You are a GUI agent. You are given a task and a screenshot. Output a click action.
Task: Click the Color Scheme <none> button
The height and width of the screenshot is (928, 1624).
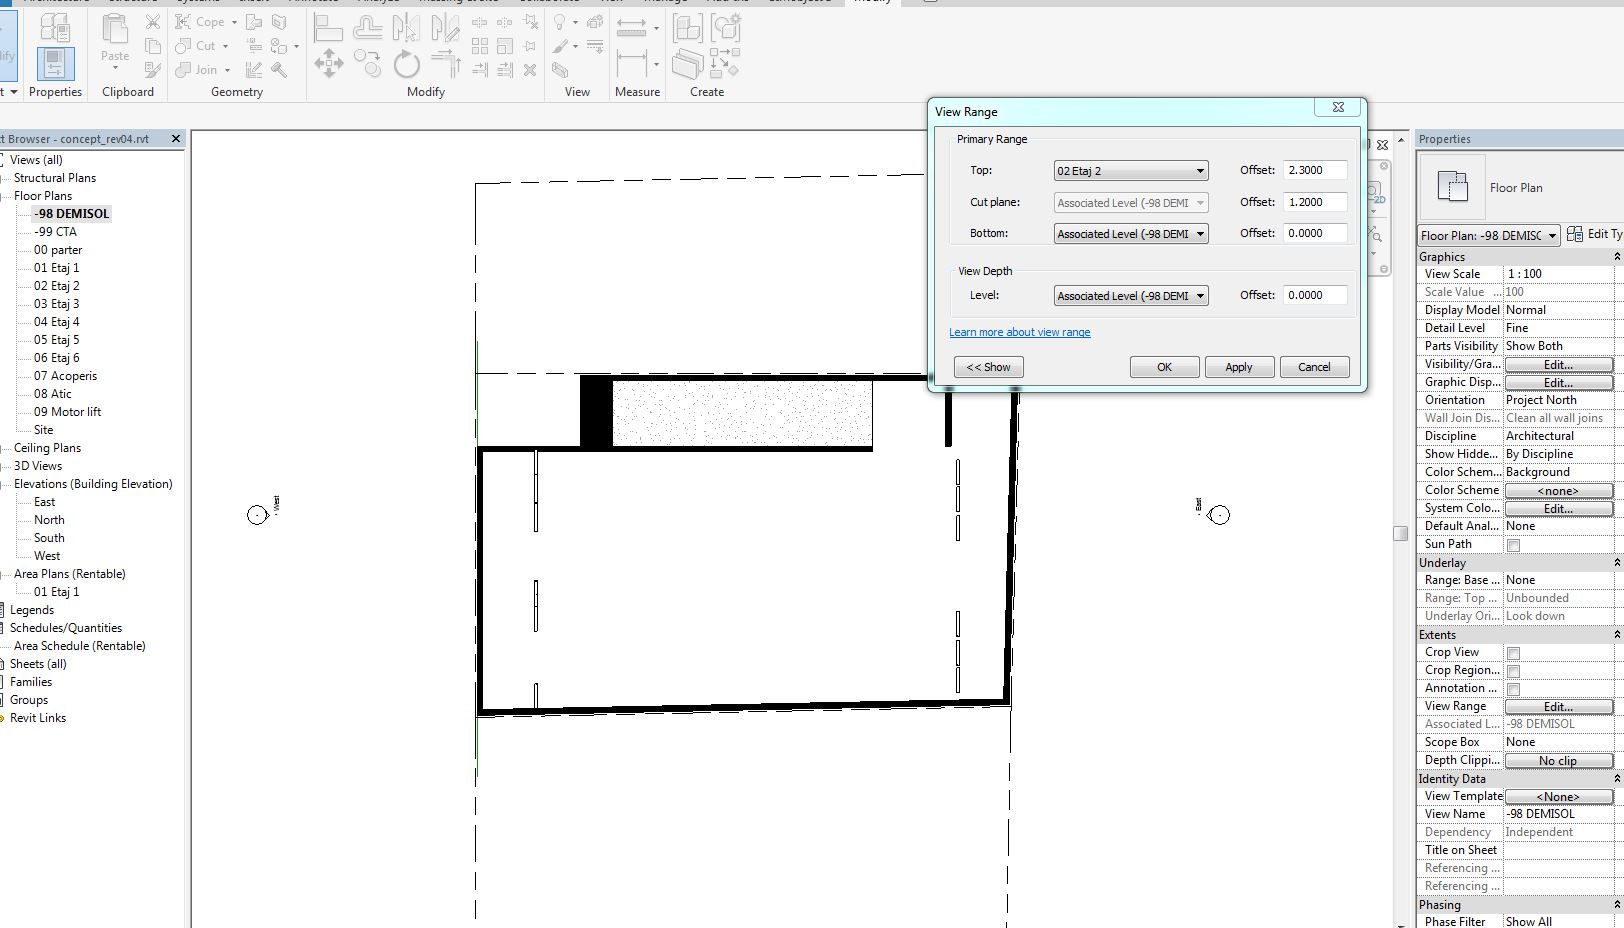tap(1558, 491)
